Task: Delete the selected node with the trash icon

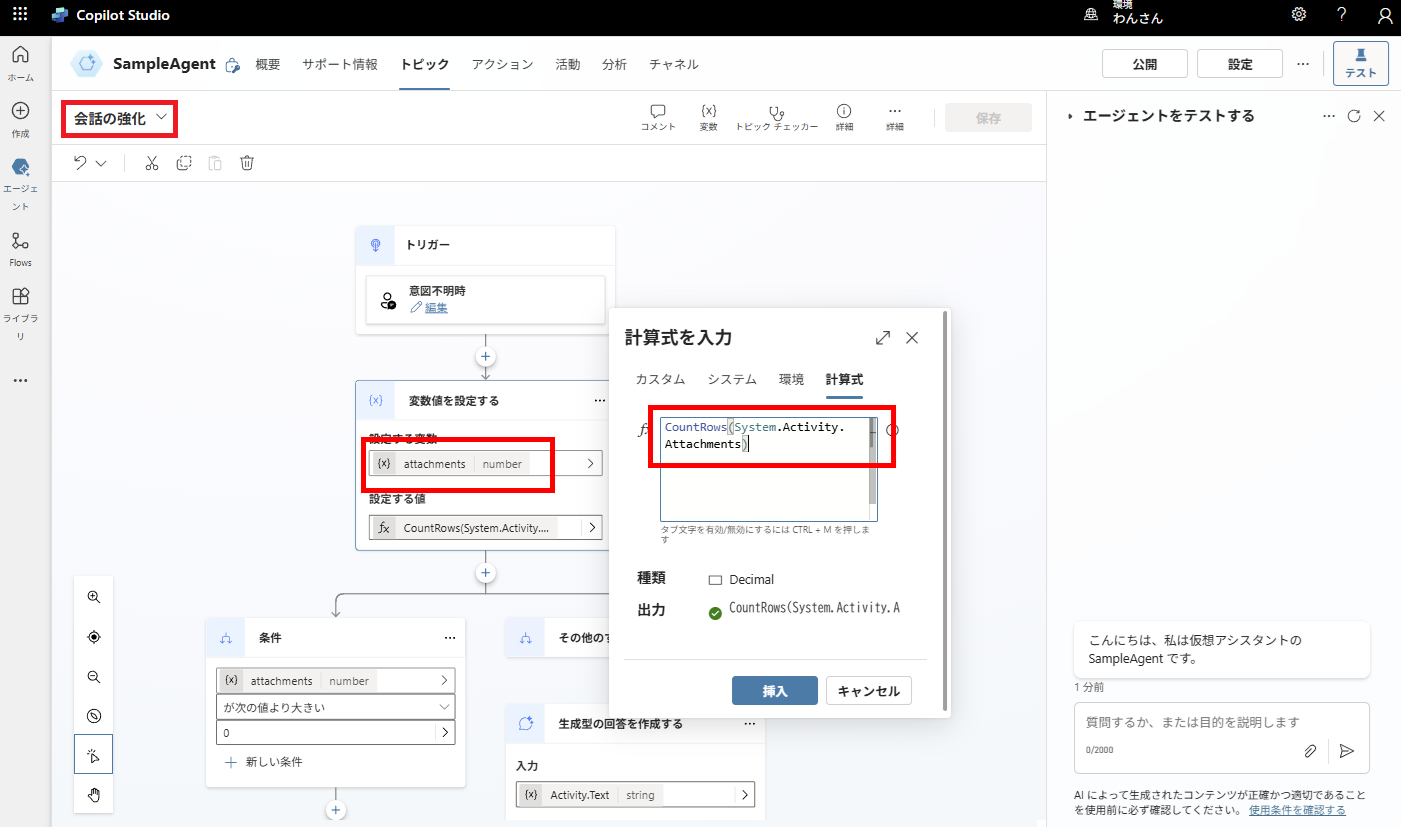Action: click(x=246, y=162)
